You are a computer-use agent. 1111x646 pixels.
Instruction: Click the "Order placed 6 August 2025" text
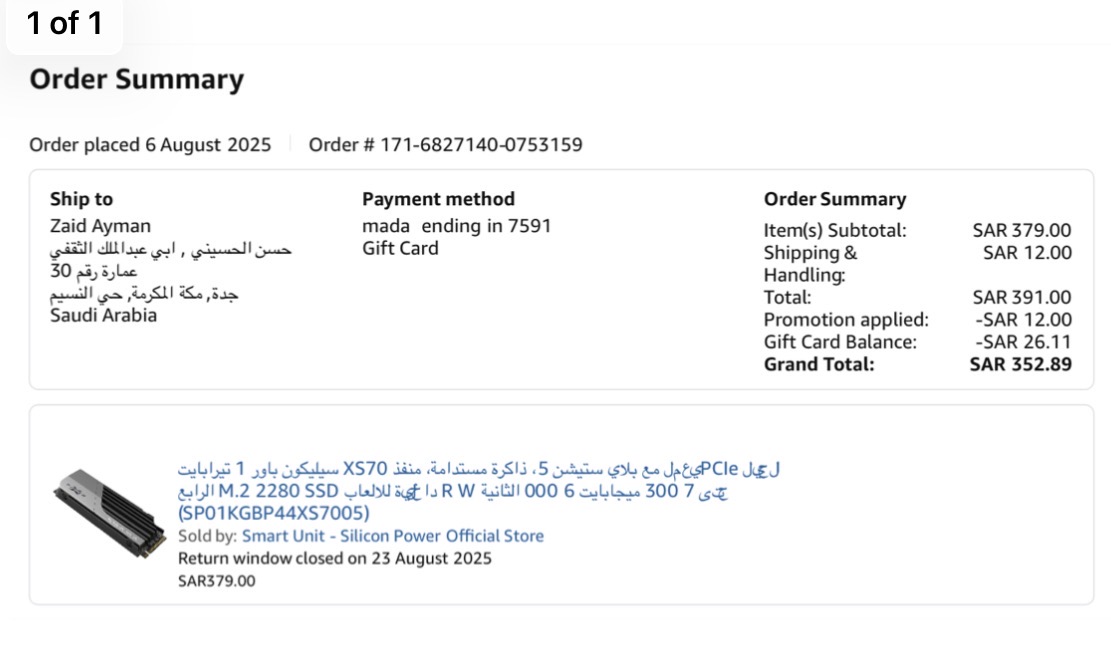(150, 145)
